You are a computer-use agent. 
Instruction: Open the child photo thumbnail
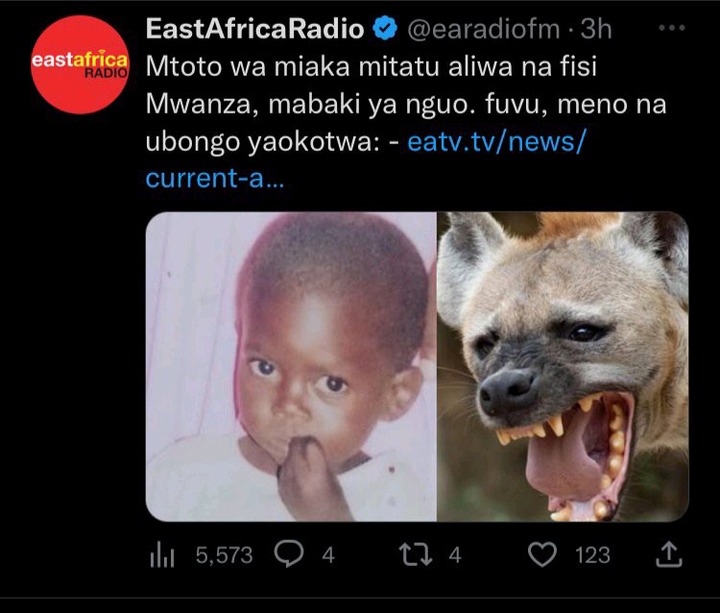[x=291, y=366]
